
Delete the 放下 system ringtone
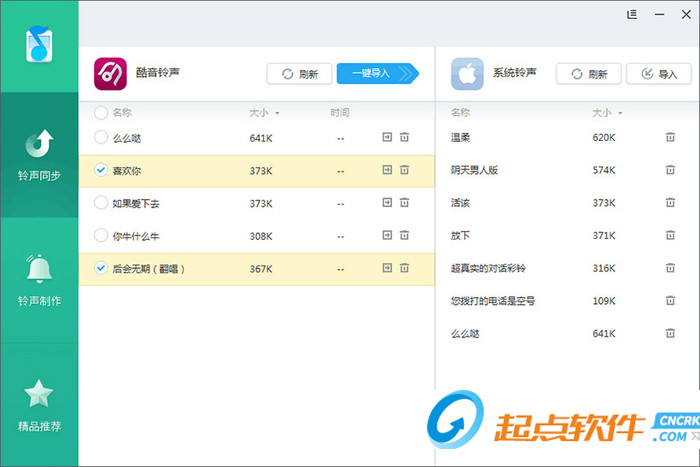pos(670,235)
